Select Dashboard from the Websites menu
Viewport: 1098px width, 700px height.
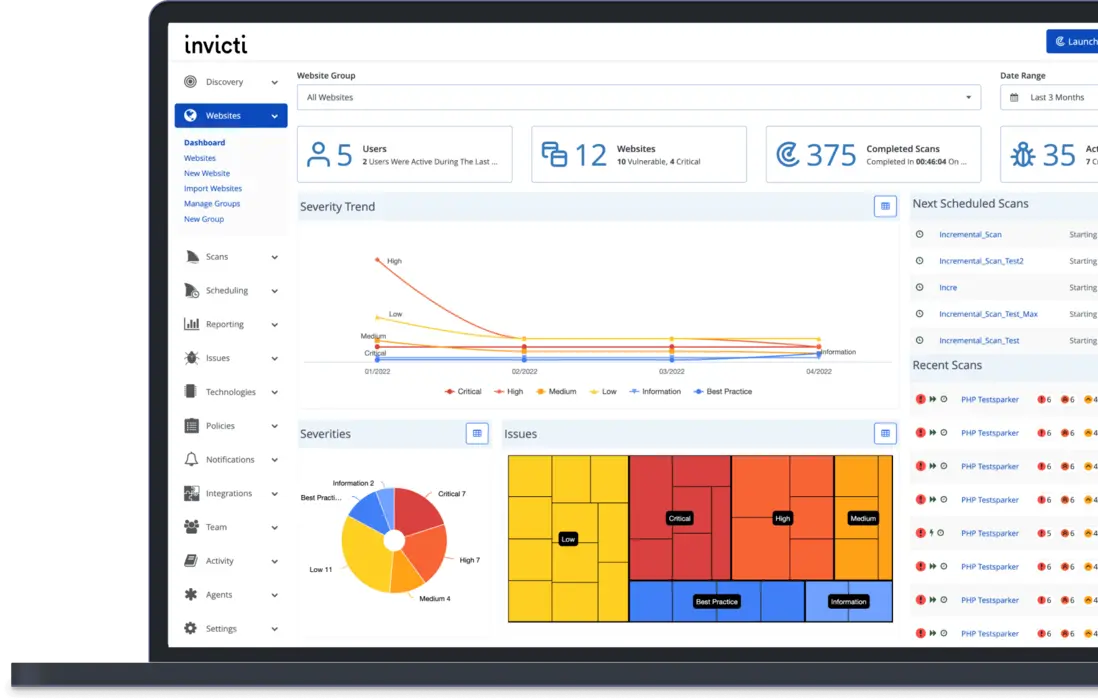click(x=205, y=142)
